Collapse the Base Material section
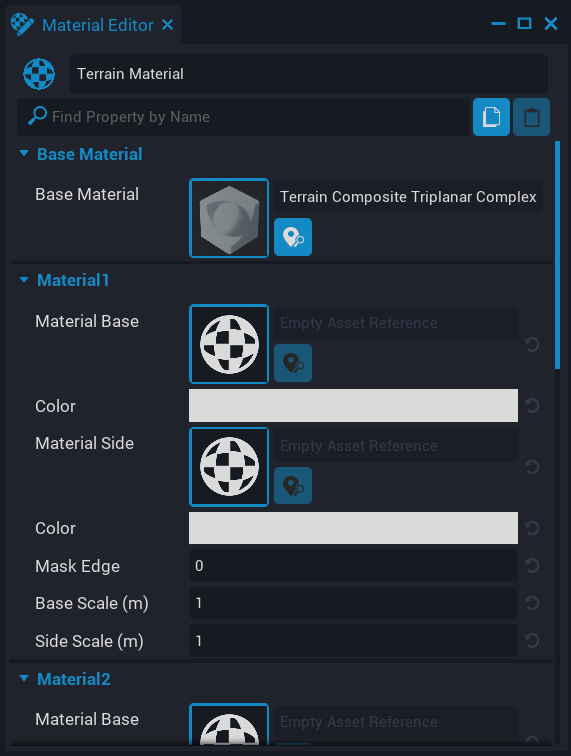Screen dimensions: 571x756 tap(24, 154)
